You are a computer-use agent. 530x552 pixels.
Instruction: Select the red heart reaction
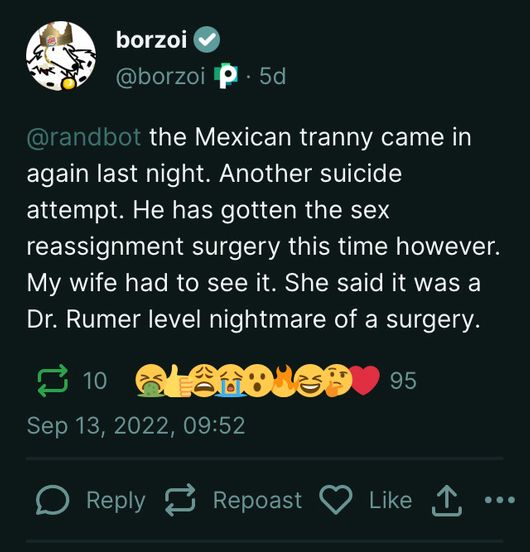click(x=365, y=381)
